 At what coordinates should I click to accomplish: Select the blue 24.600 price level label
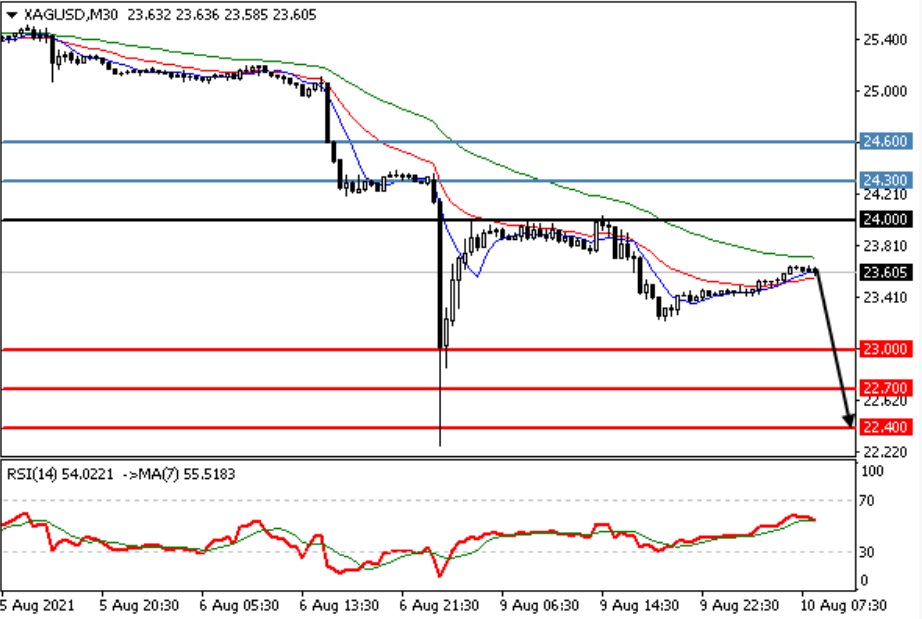pos(886,141)
